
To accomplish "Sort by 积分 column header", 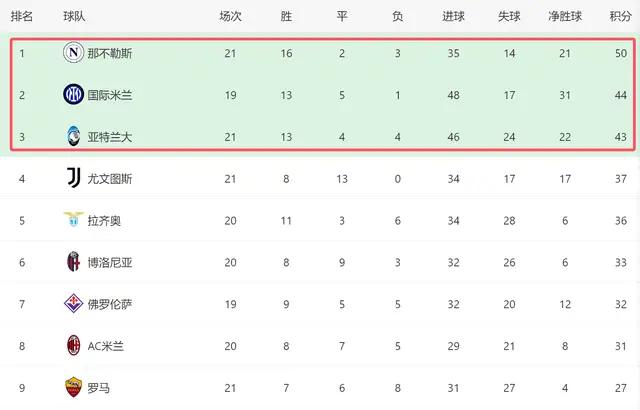I will (621, 17).
